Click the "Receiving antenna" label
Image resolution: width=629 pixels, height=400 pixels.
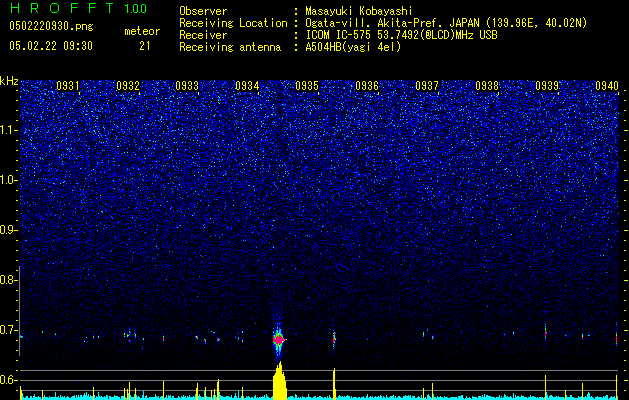coord(230,47)
